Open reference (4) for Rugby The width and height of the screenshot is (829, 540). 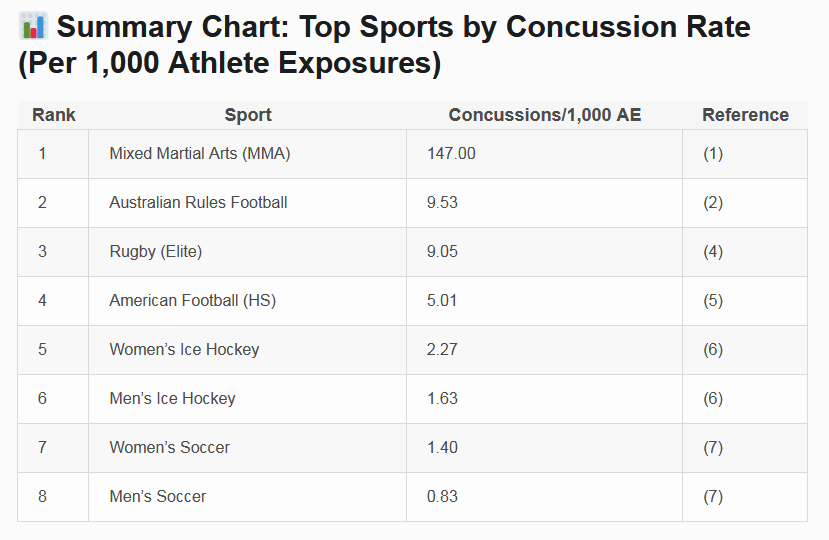(x=713, y=252)
